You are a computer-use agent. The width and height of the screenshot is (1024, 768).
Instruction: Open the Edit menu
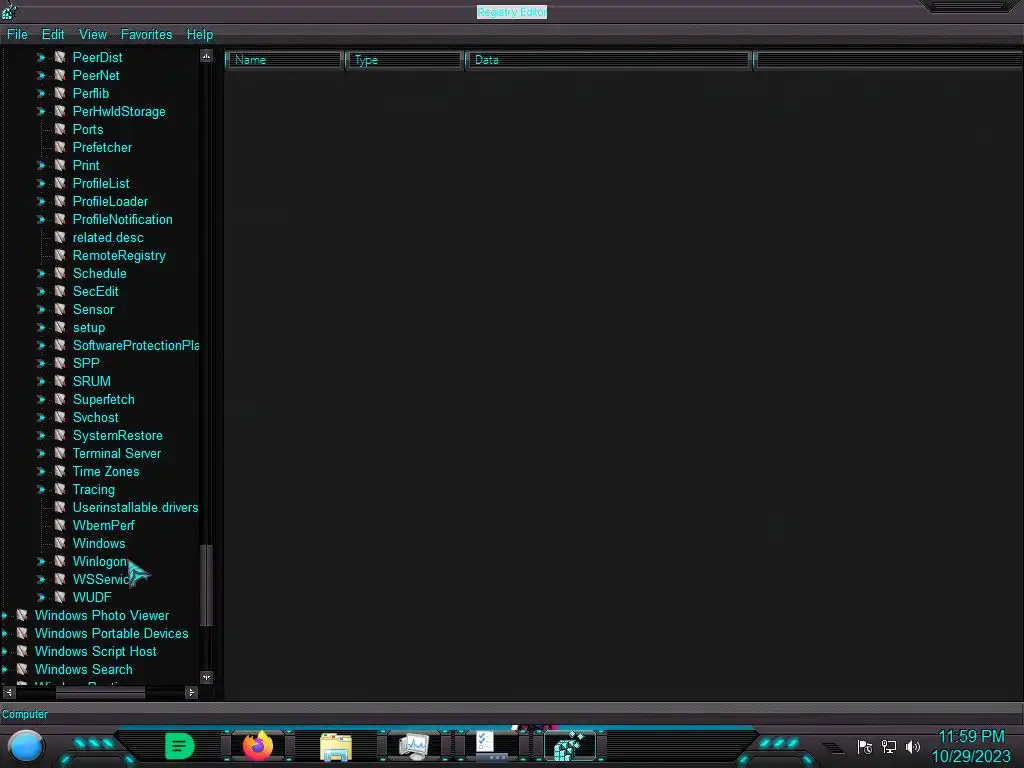(53, 34)
